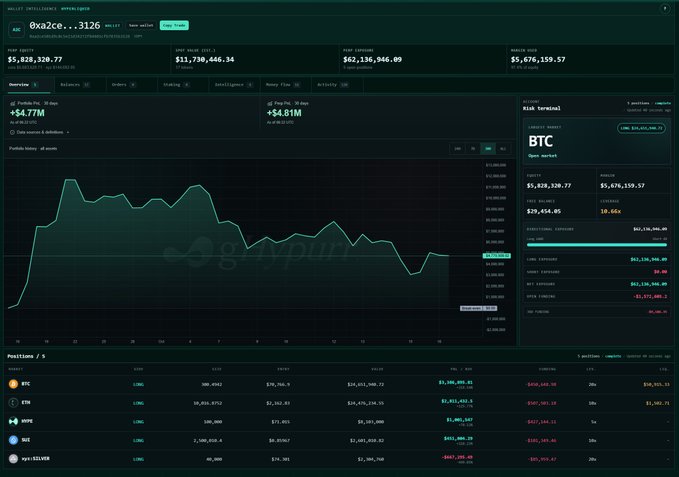679x477 pixels.
Task: Select the 30D chart range
Action: coord(488,148)
